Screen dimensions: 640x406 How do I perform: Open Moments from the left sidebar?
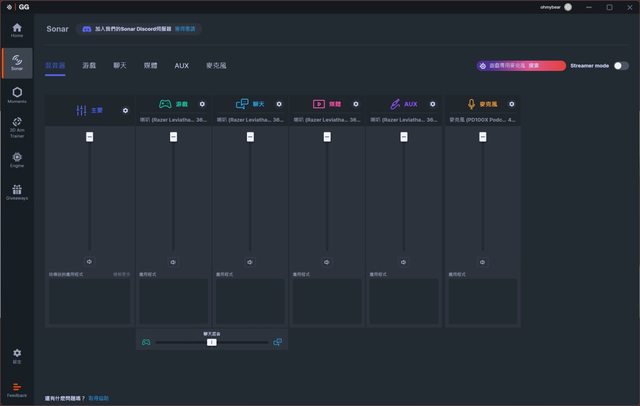click(x=17, y=95)
